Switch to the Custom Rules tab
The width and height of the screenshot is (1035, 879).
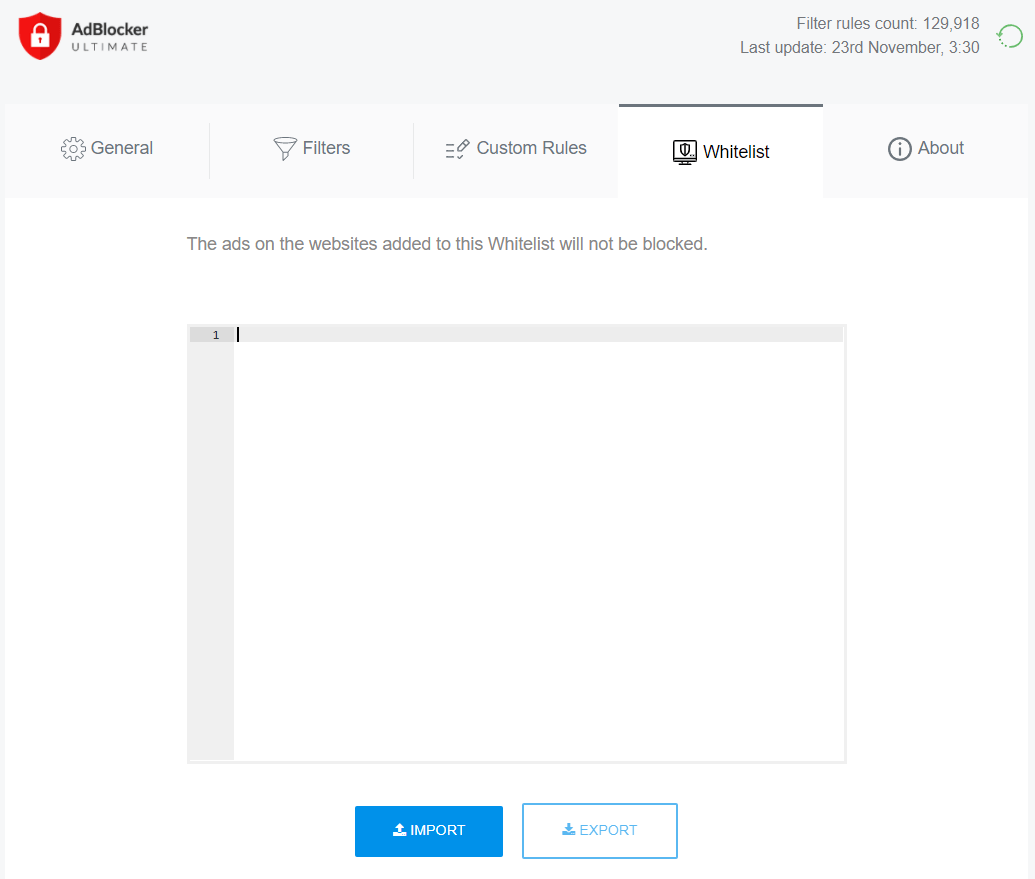point(516,148)
